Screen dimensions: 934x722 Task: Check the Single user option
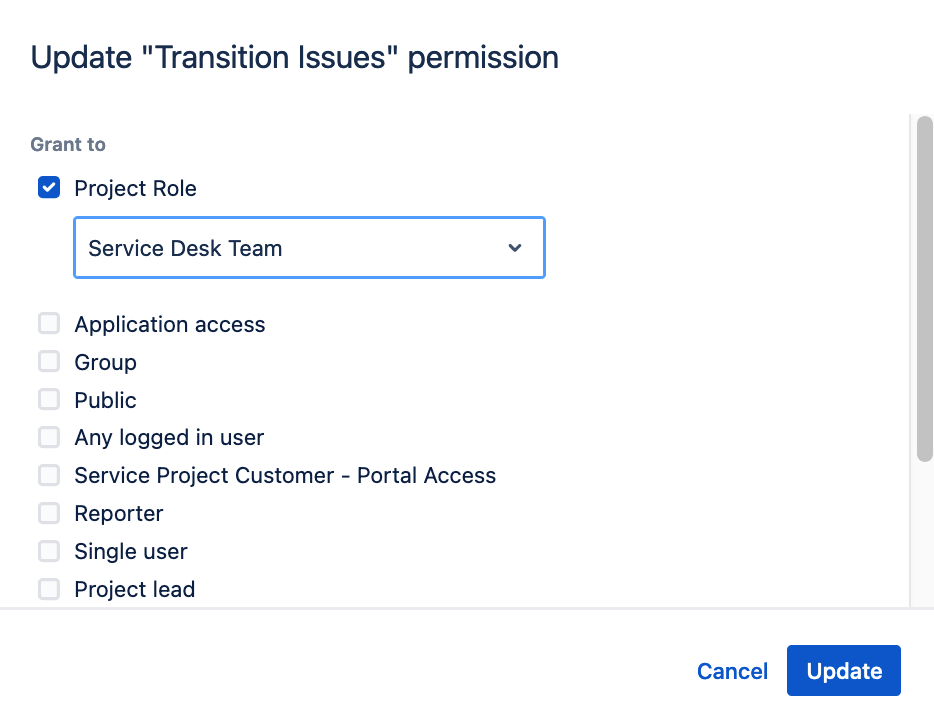49,551
